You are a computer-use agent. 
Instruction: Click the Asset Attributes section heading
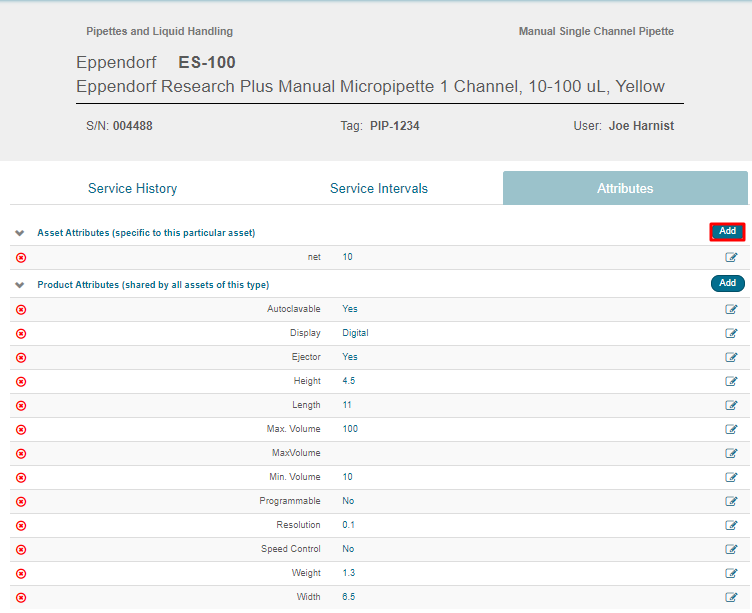(146, 233)
